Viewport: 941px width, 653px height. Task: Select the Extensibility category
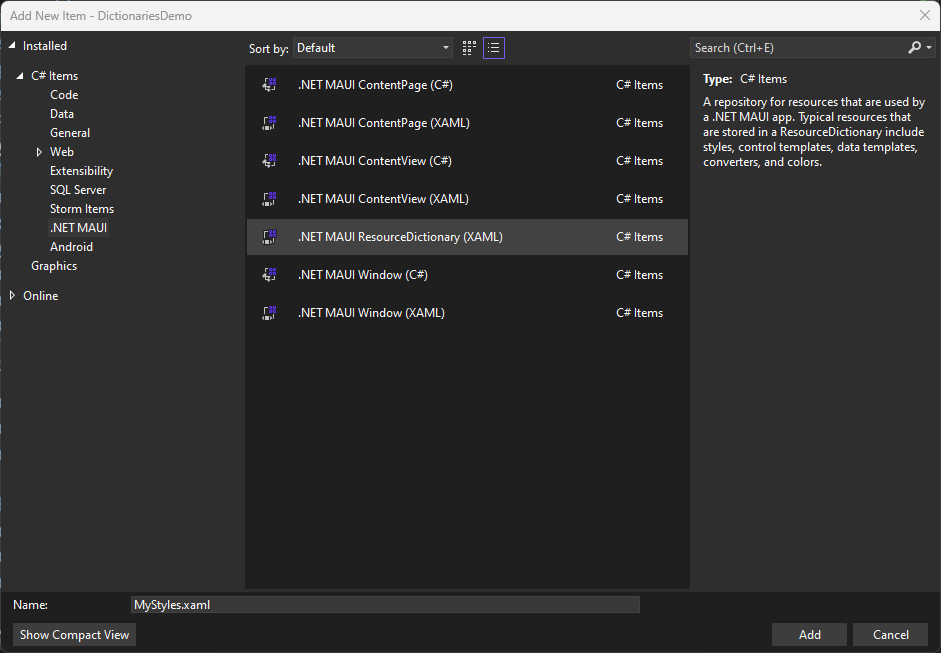(82, 171)
